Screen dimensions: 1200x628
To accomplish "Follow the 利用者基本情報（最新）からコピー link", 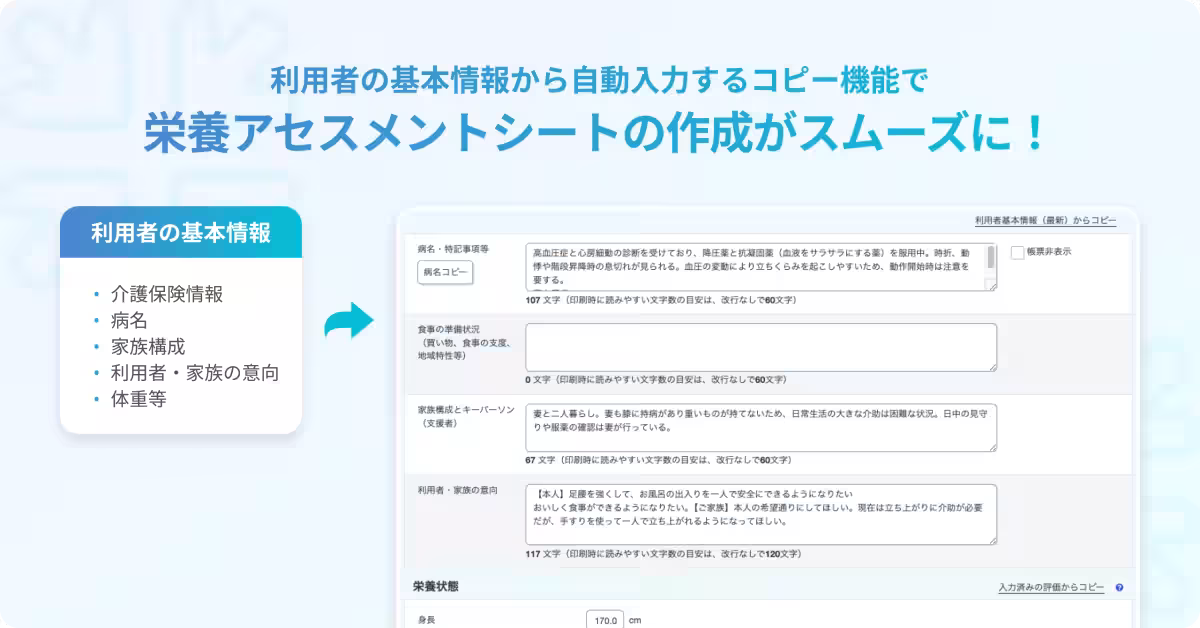I will coord(1046,221).
